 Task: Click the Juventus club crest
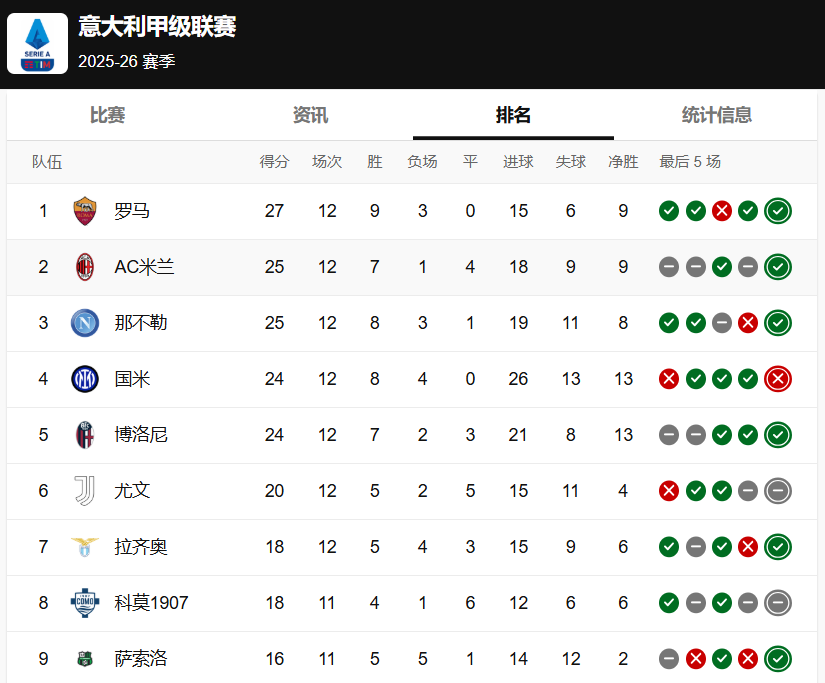(x=85, y=491)
